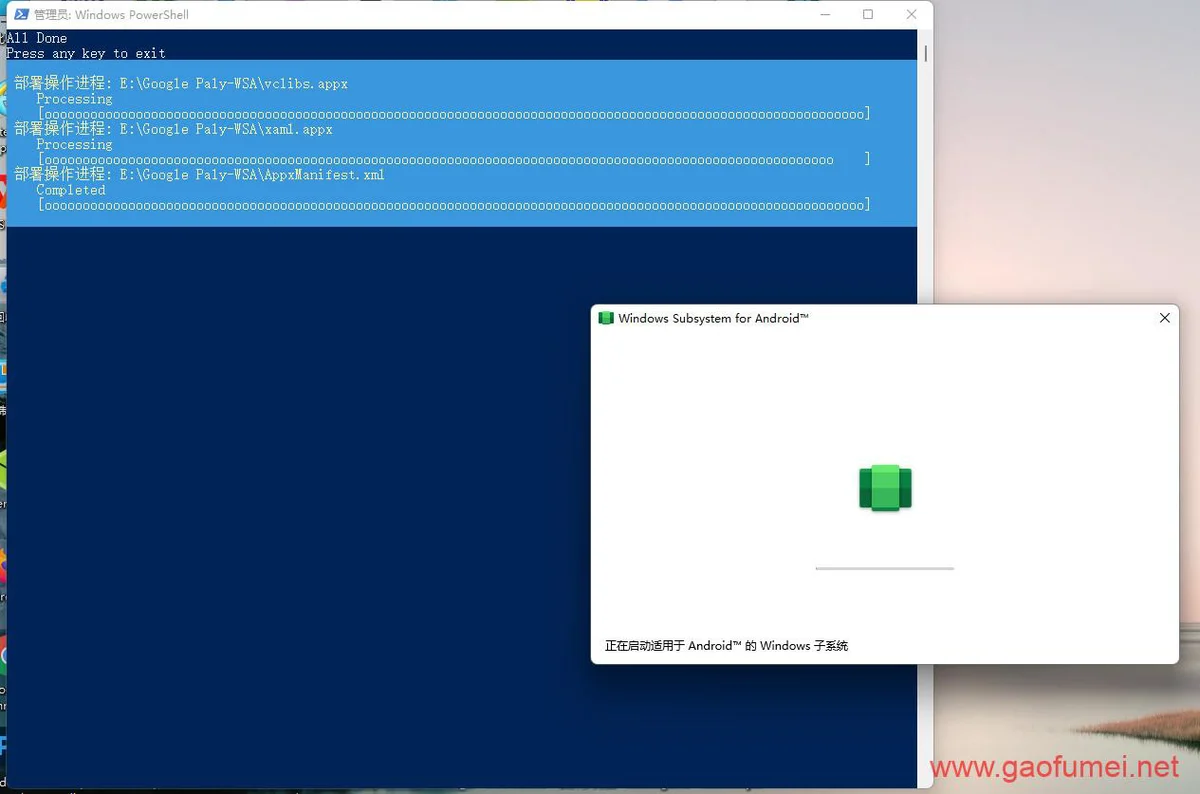Click the PowerShell vertical scrollbar thumb
Screen dimensions: 1200x794
coord(925,52)
